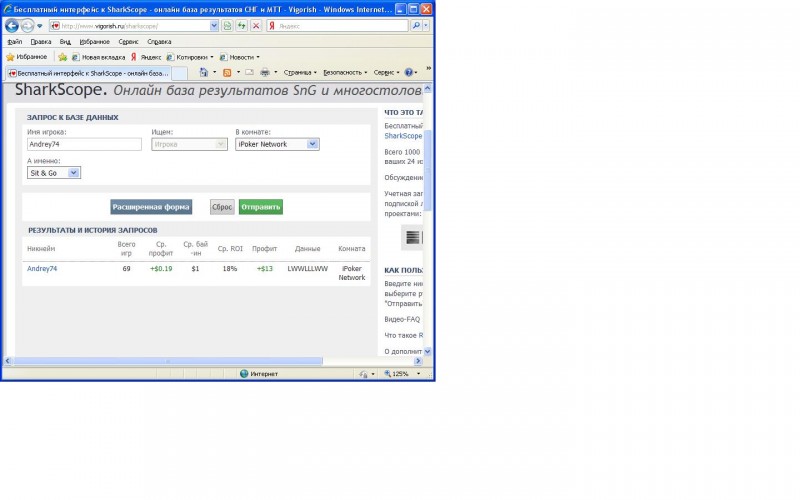
Task: Click the Refresh page icon
Action: pos(242,26)
